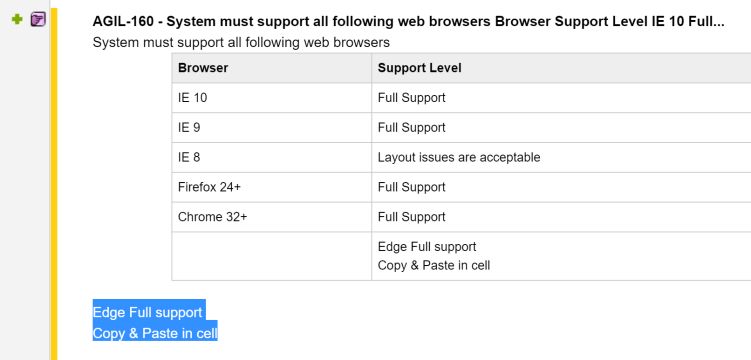Select Full Support cell in Firefox row
The image size is (751, 360).
[x=561, y=187]
